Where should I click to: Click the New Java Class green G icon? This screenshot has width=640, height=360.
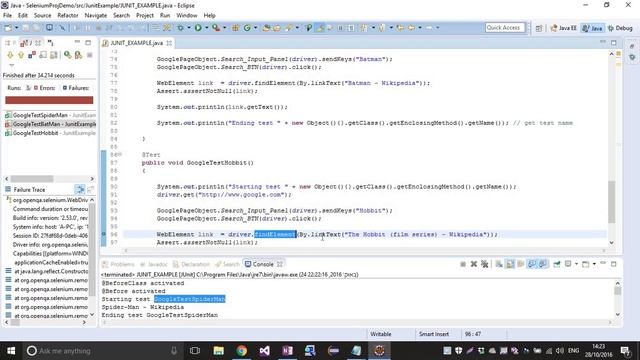click(247, 28)
